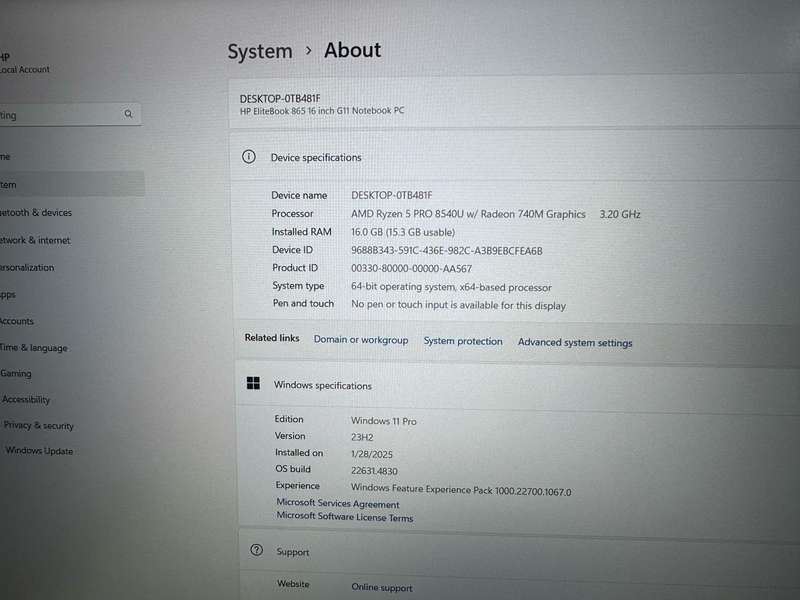
Task: Click the Device specifications info icon
Action: (248, 157)
